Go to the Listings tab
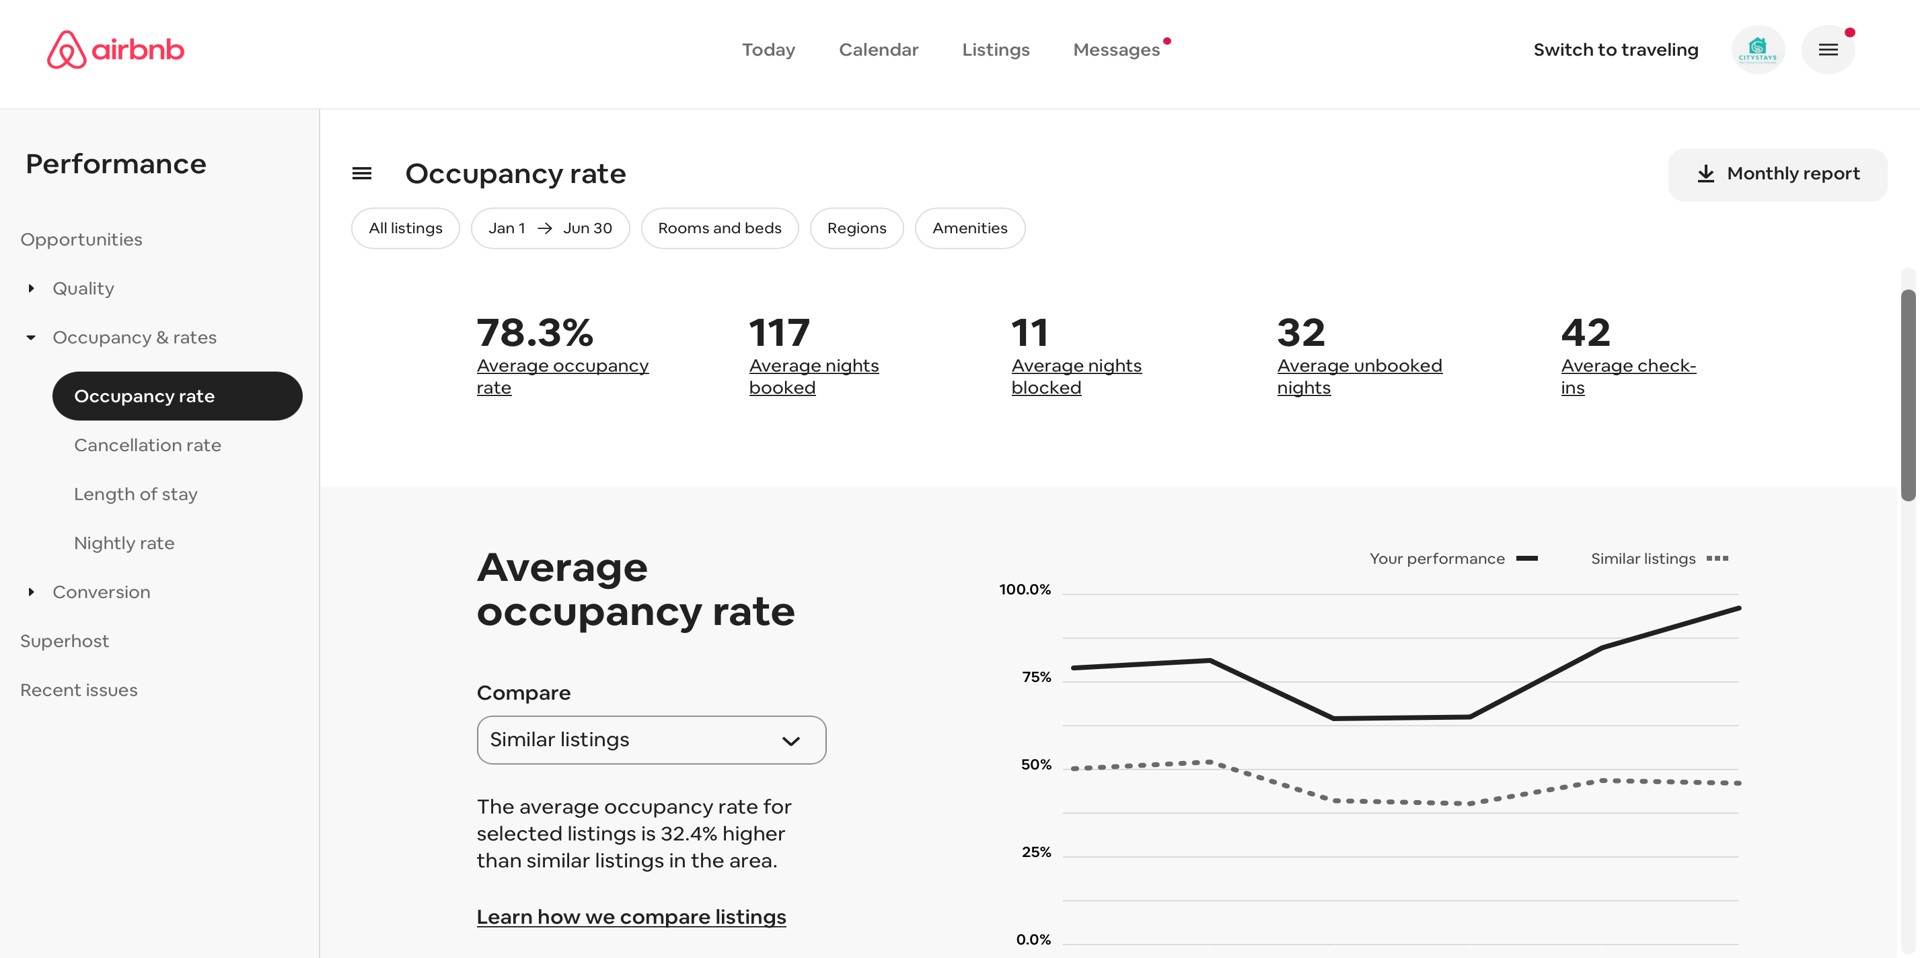Viewport: 1920px width, 958px height. pos(995,50)
